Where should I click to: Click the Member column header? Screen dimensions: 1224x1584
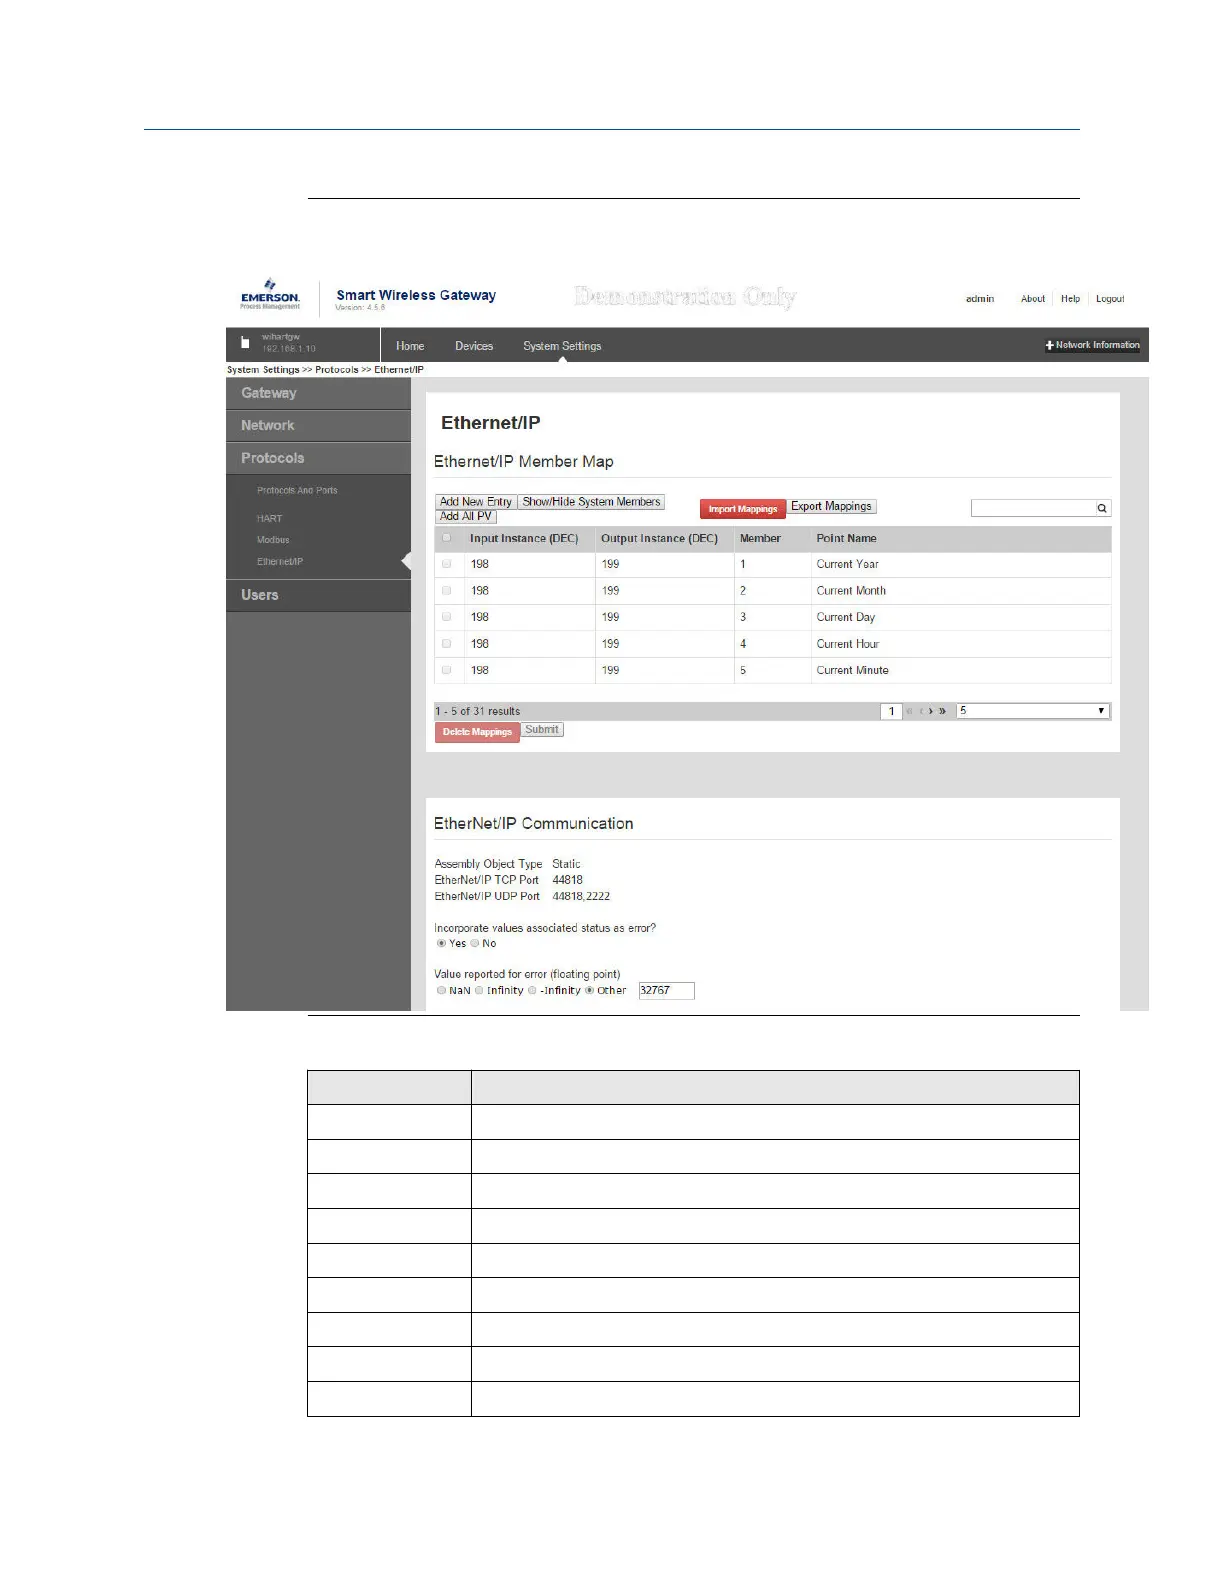tap(760, 538)
